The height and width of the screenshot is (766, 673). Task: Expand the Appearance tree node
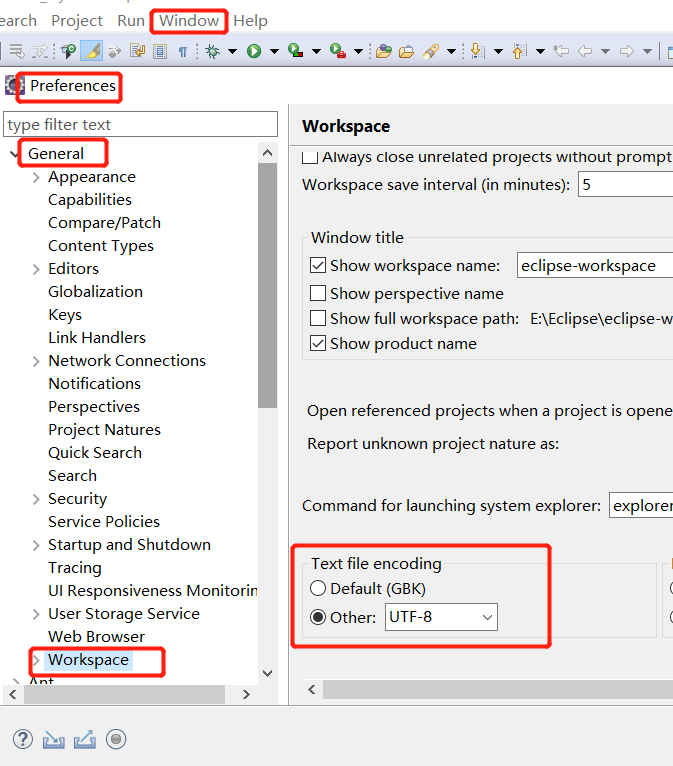[x=36, y=177]
